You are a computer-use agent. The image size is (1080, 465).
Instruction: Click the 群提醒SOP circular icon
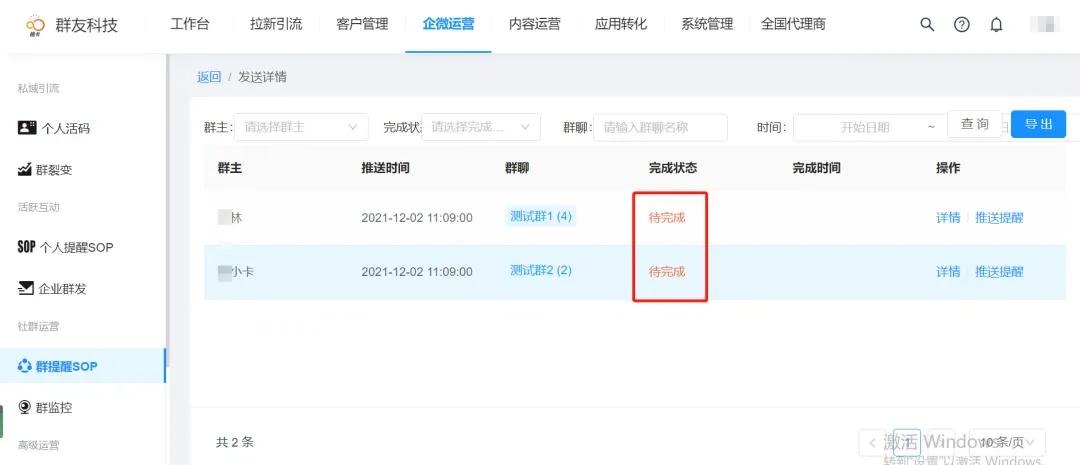pyautogui.click(x=25, y=366)
